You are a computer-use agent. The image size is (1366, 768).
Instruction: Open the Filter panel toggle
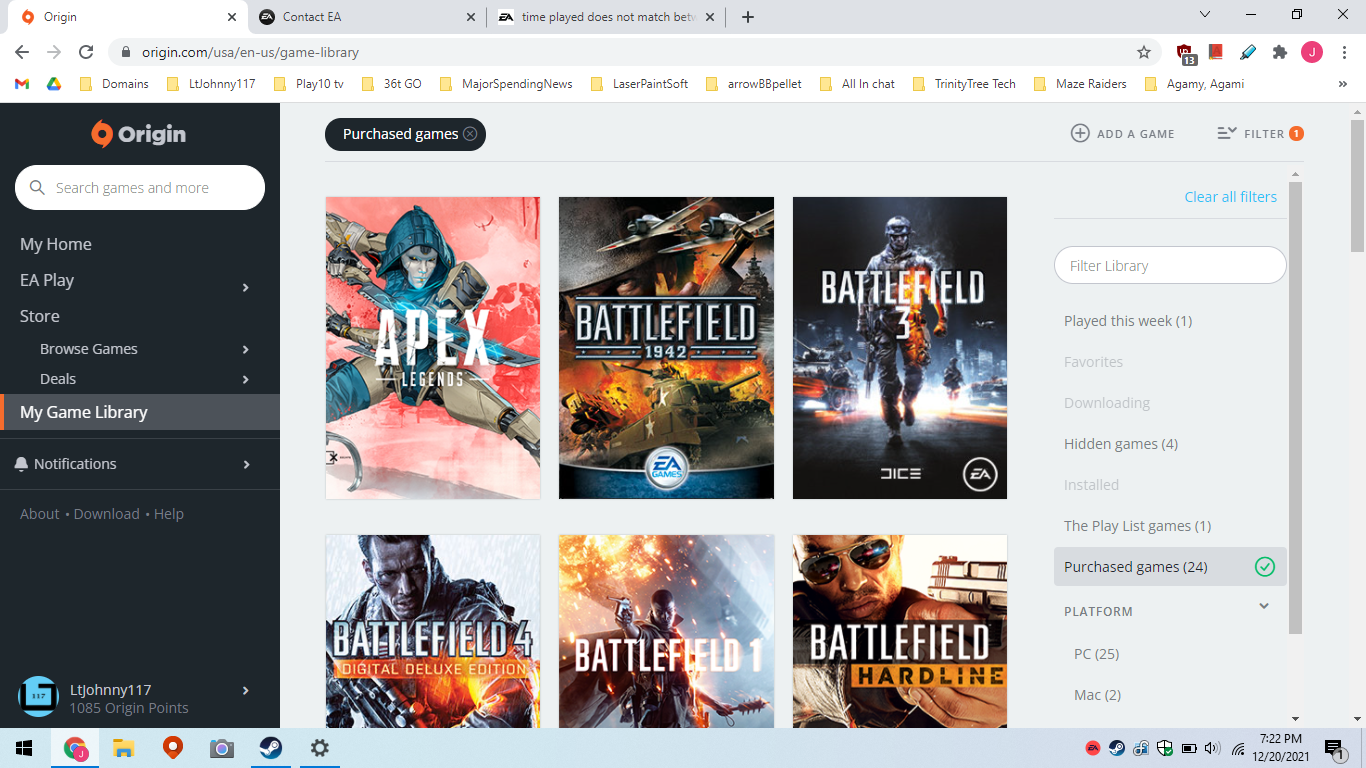[x=1260, y=133]
